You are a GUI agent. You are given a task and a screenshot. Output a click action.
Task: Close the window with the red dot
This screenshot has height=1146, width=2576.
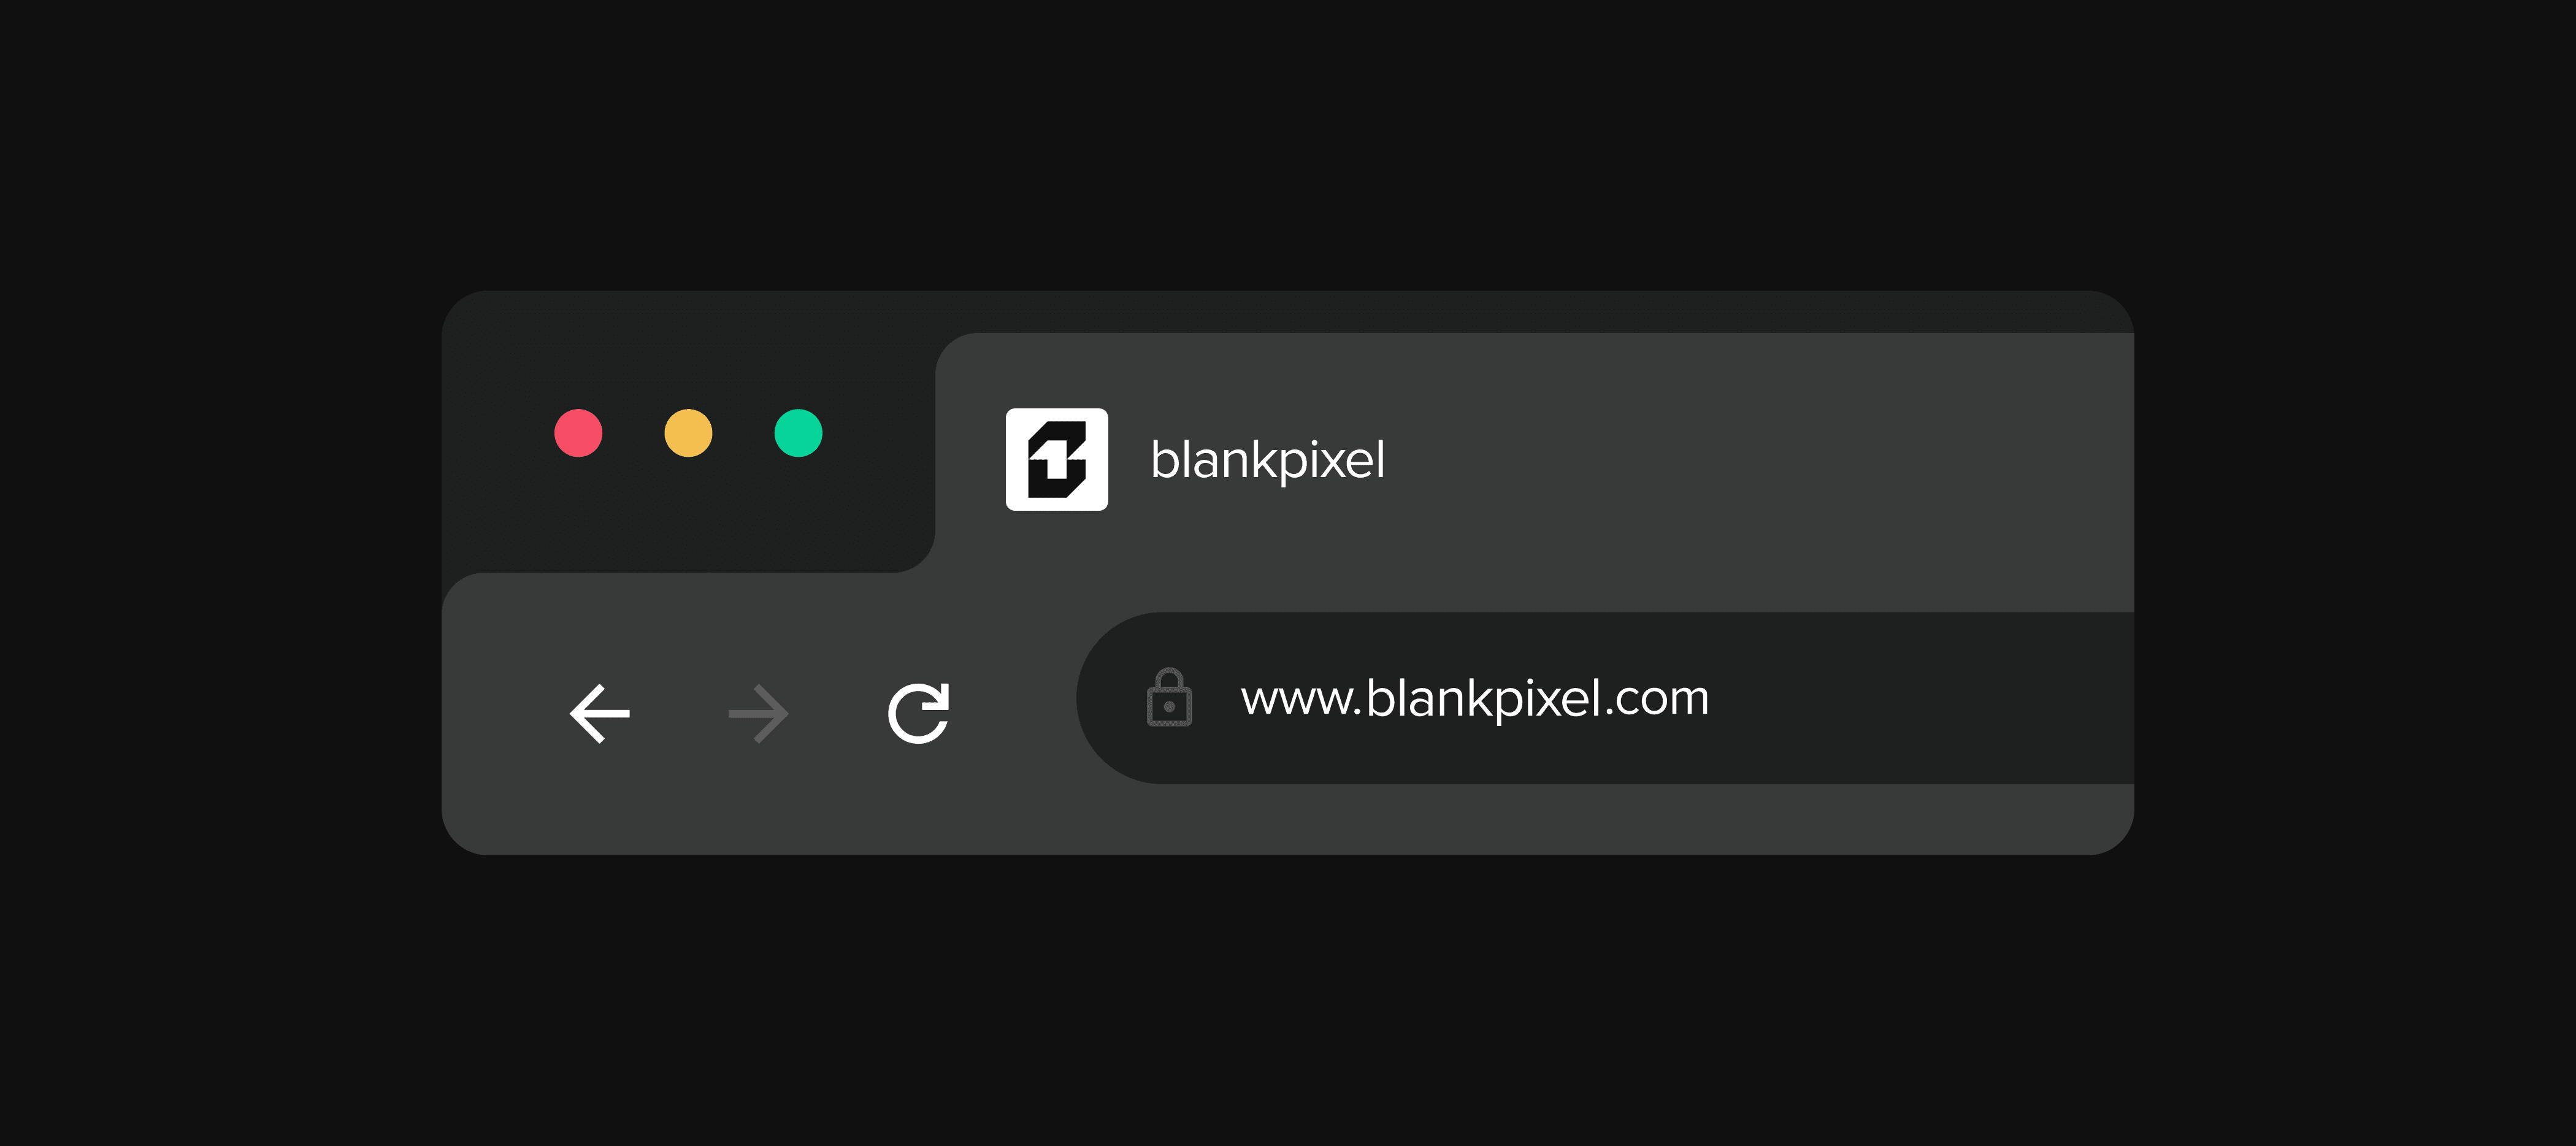tap(578, 433)
